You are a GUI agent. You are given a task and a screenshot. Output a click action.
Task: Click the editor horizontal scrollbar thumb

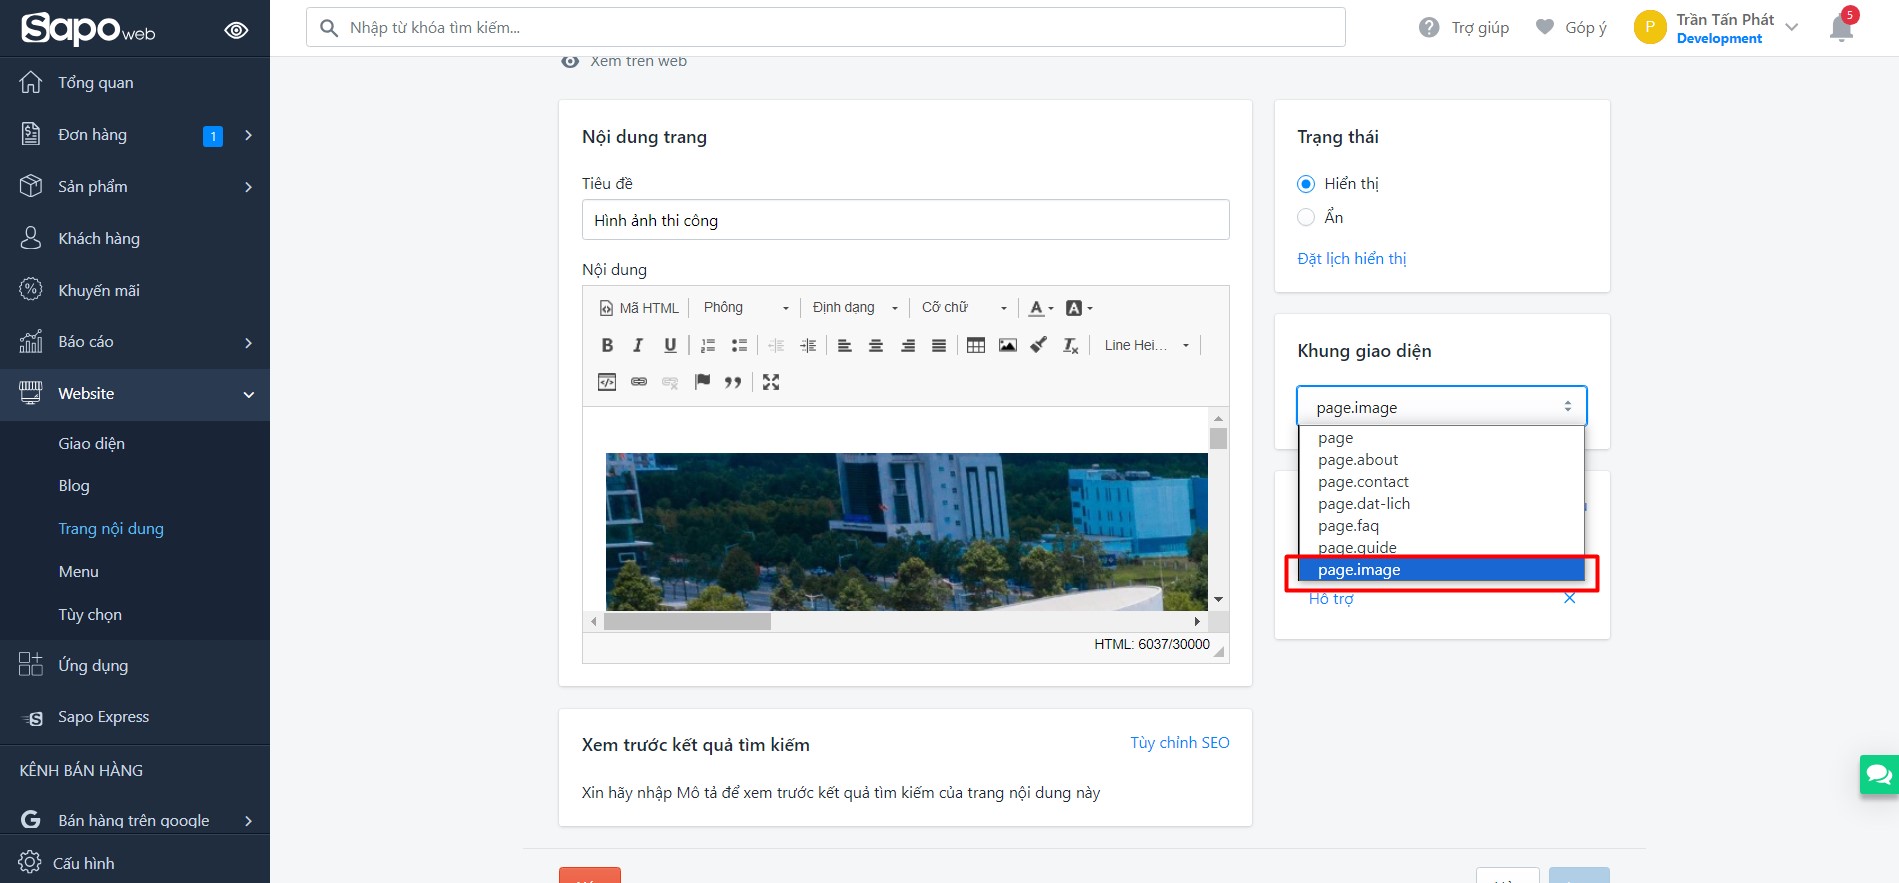tap(687, 622)
